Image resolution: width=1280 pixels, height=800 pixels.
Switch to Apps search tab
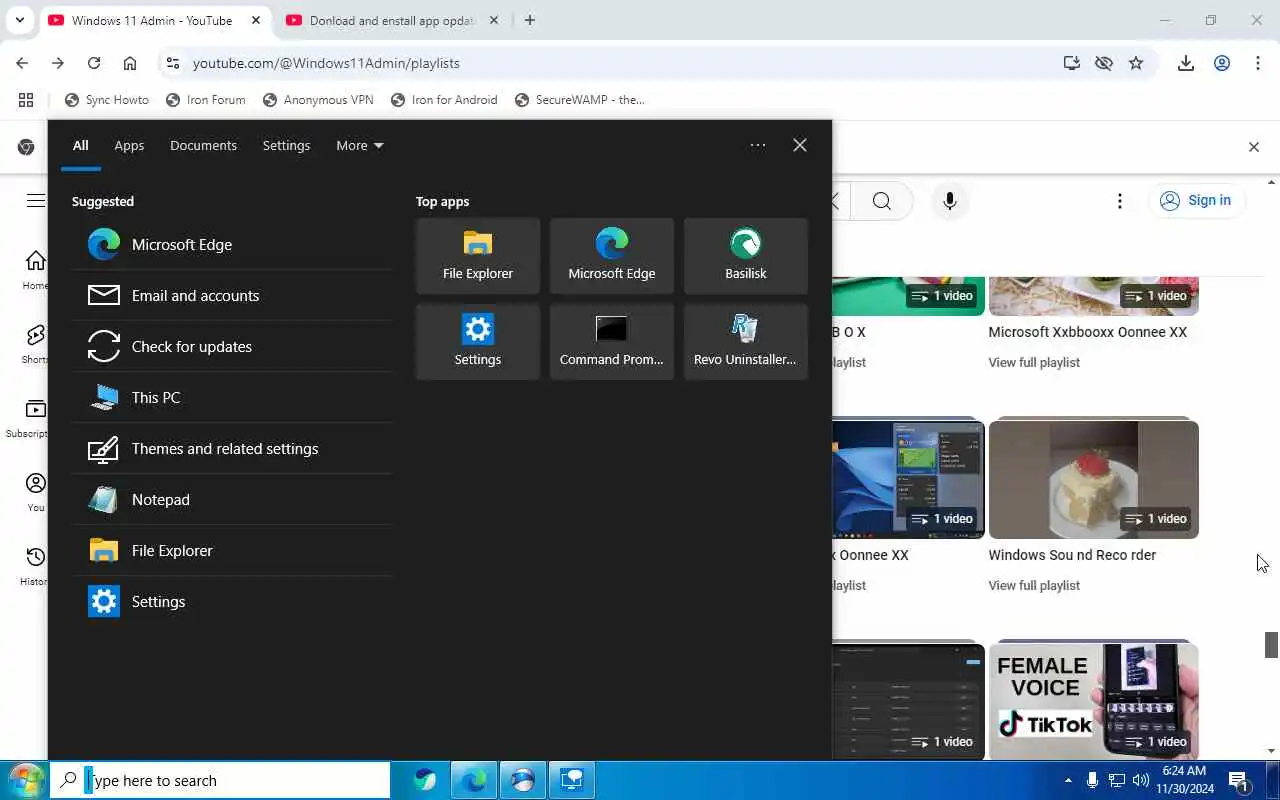tap(129, 145)
